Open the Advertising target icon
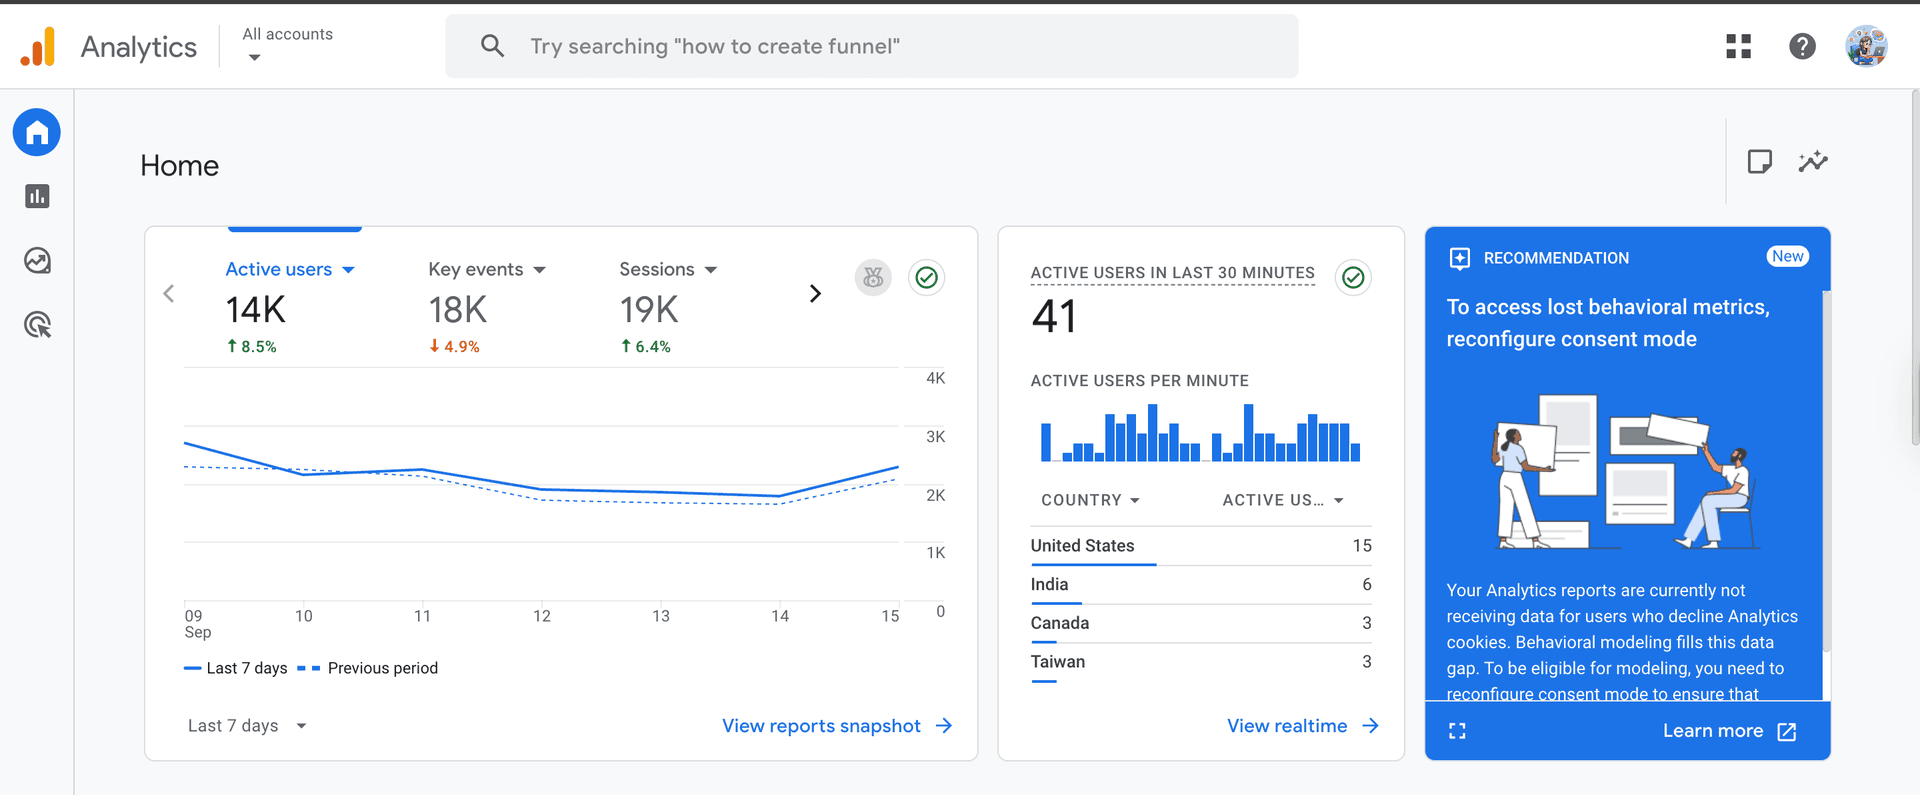 (37, 325)
